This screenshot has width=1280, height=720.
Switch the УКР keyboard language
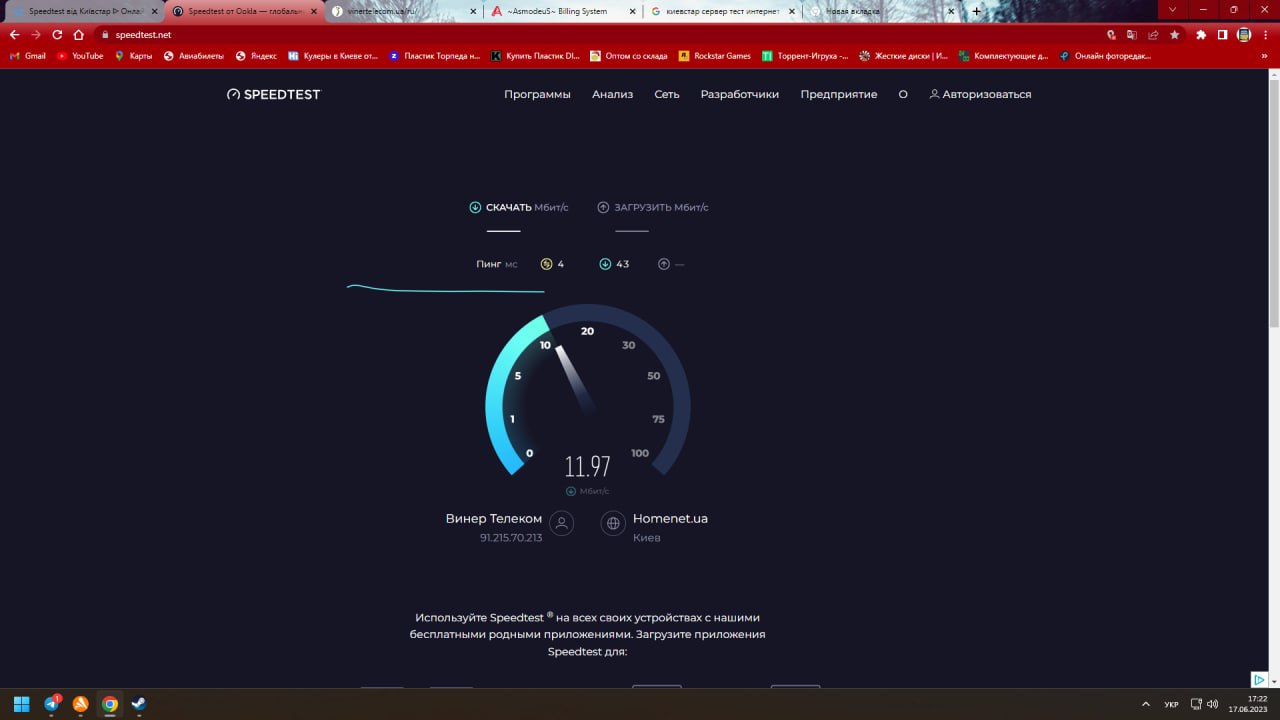[1171, 704]
